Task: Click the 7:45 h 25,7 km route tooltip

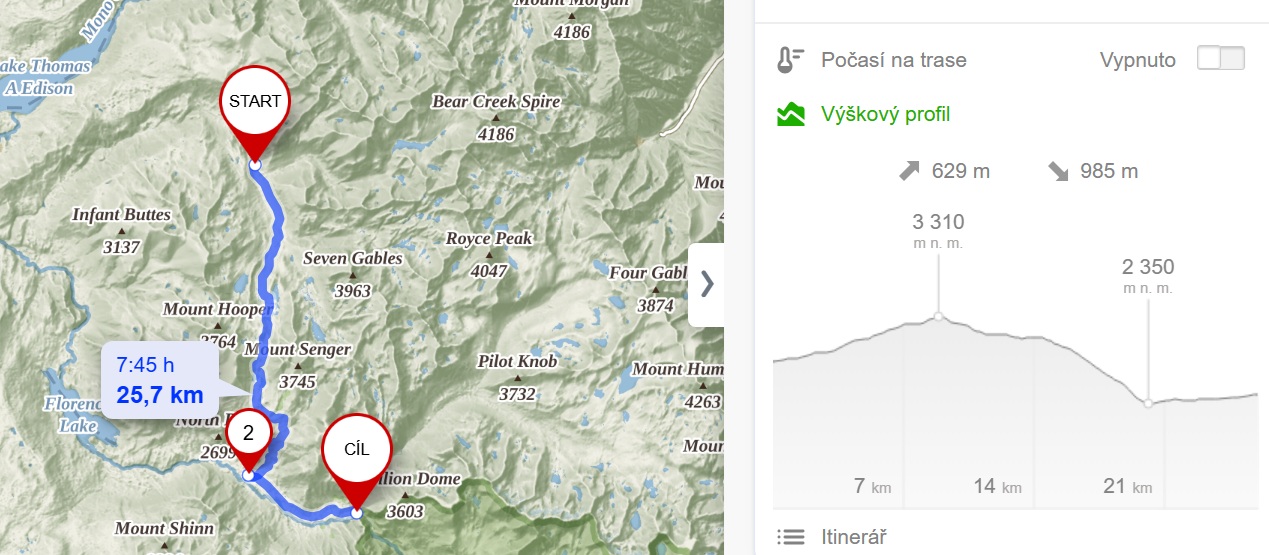Action: coord(160,380)
